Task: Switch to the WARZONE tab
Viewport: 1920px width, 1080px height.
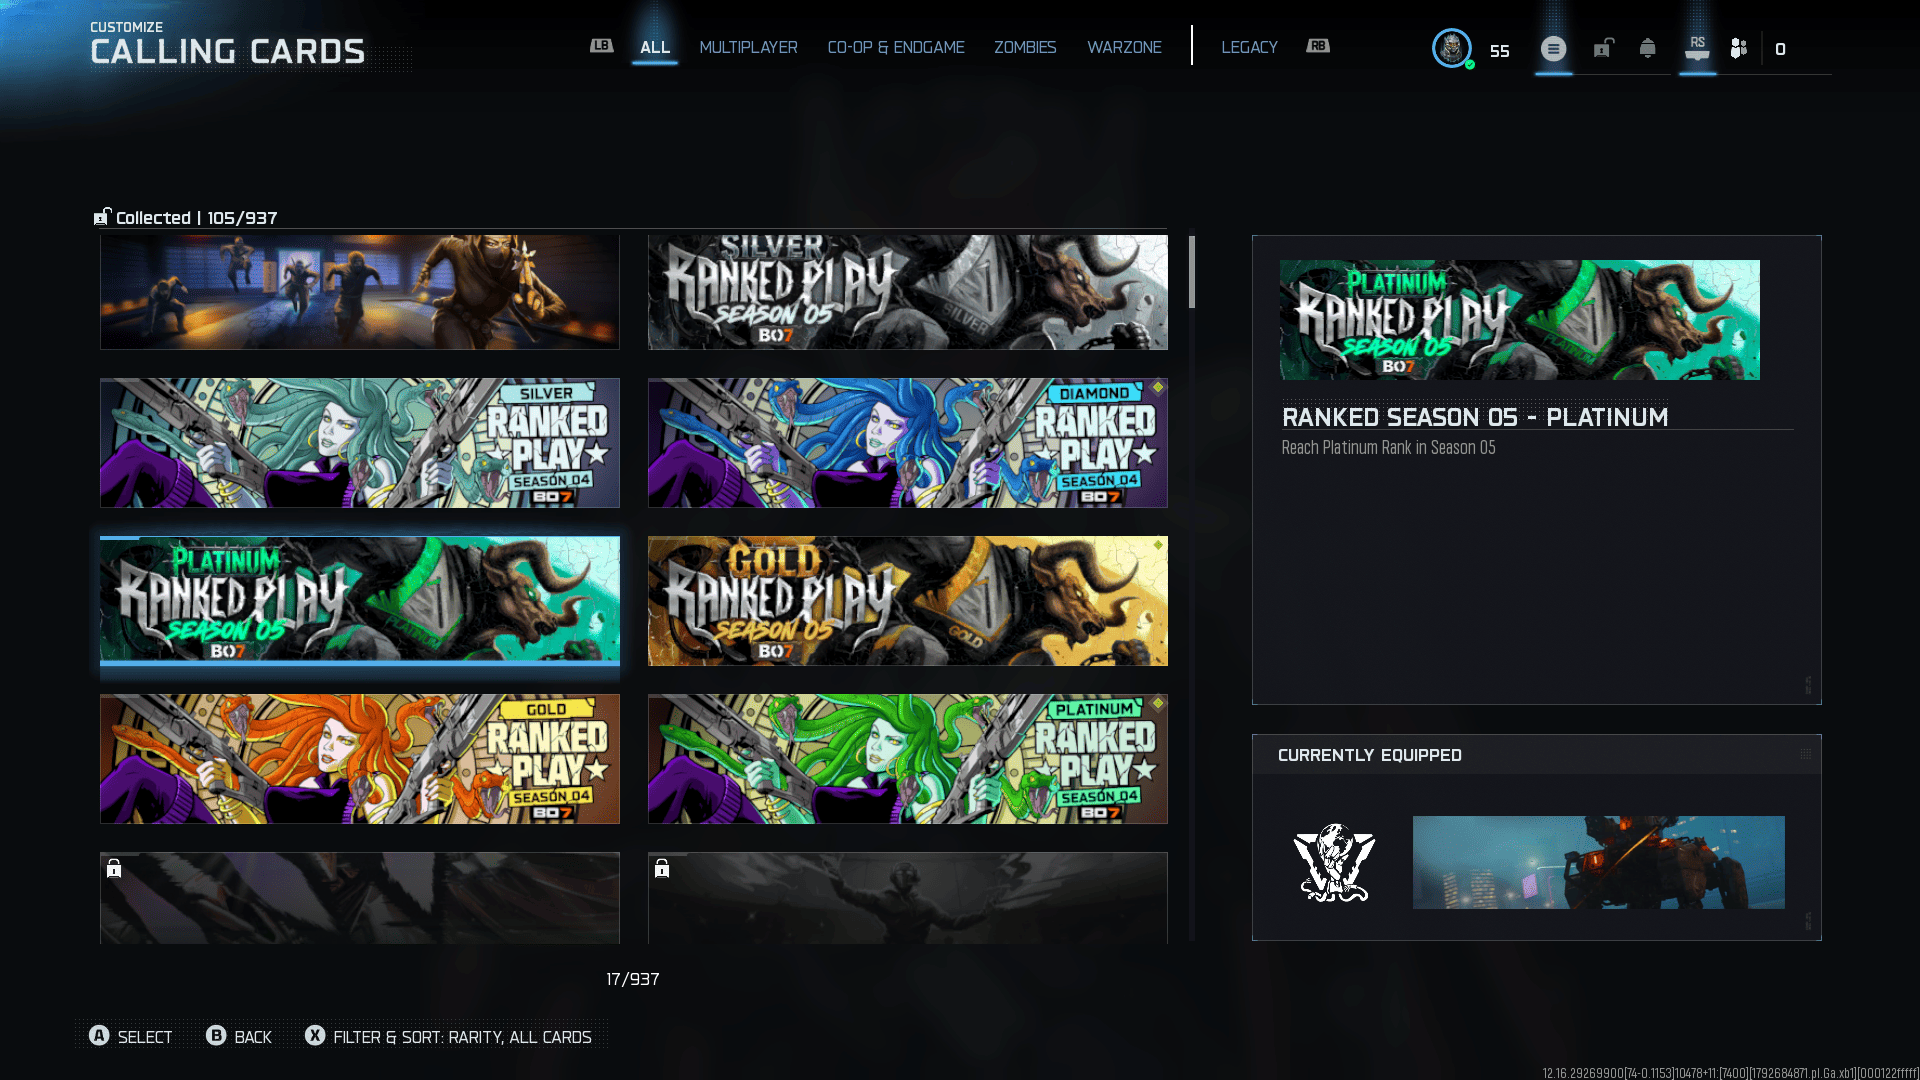Action: tap(1124, 47)
